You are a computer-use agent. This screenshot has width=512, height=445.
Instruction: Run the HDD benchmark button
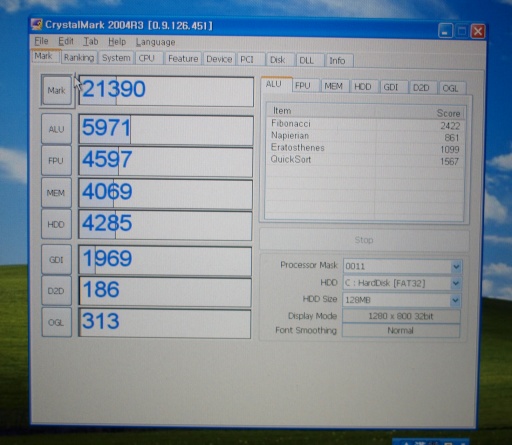(x=56, y=224)
